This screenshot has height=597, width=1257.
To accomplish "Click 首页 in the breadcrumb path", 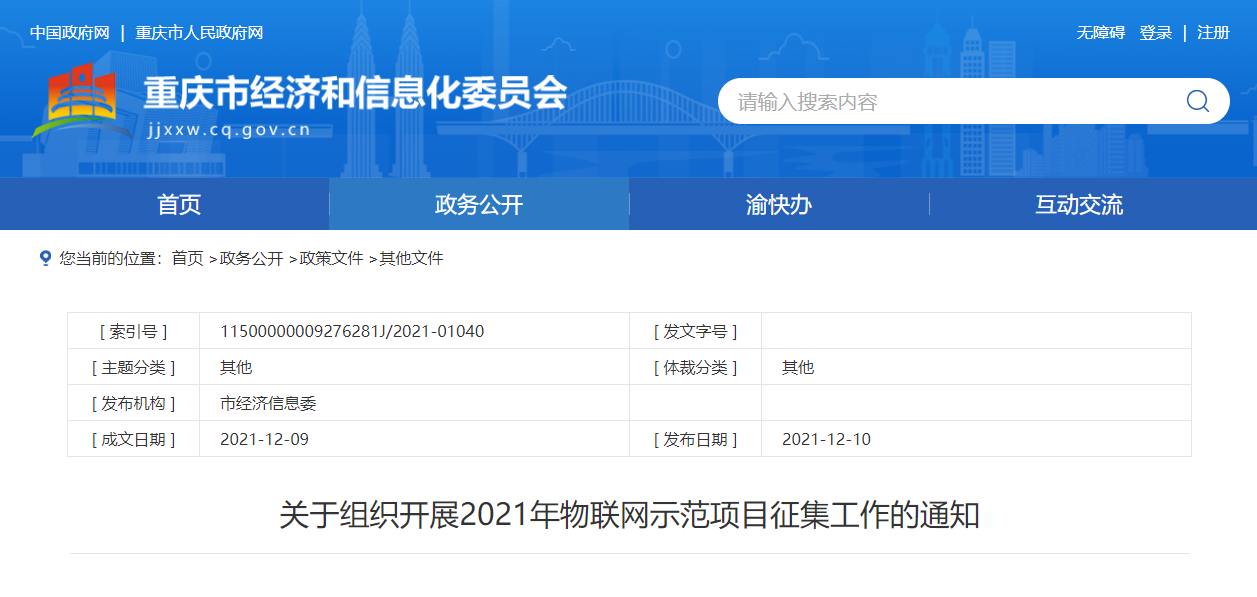I will click(187, 259).
